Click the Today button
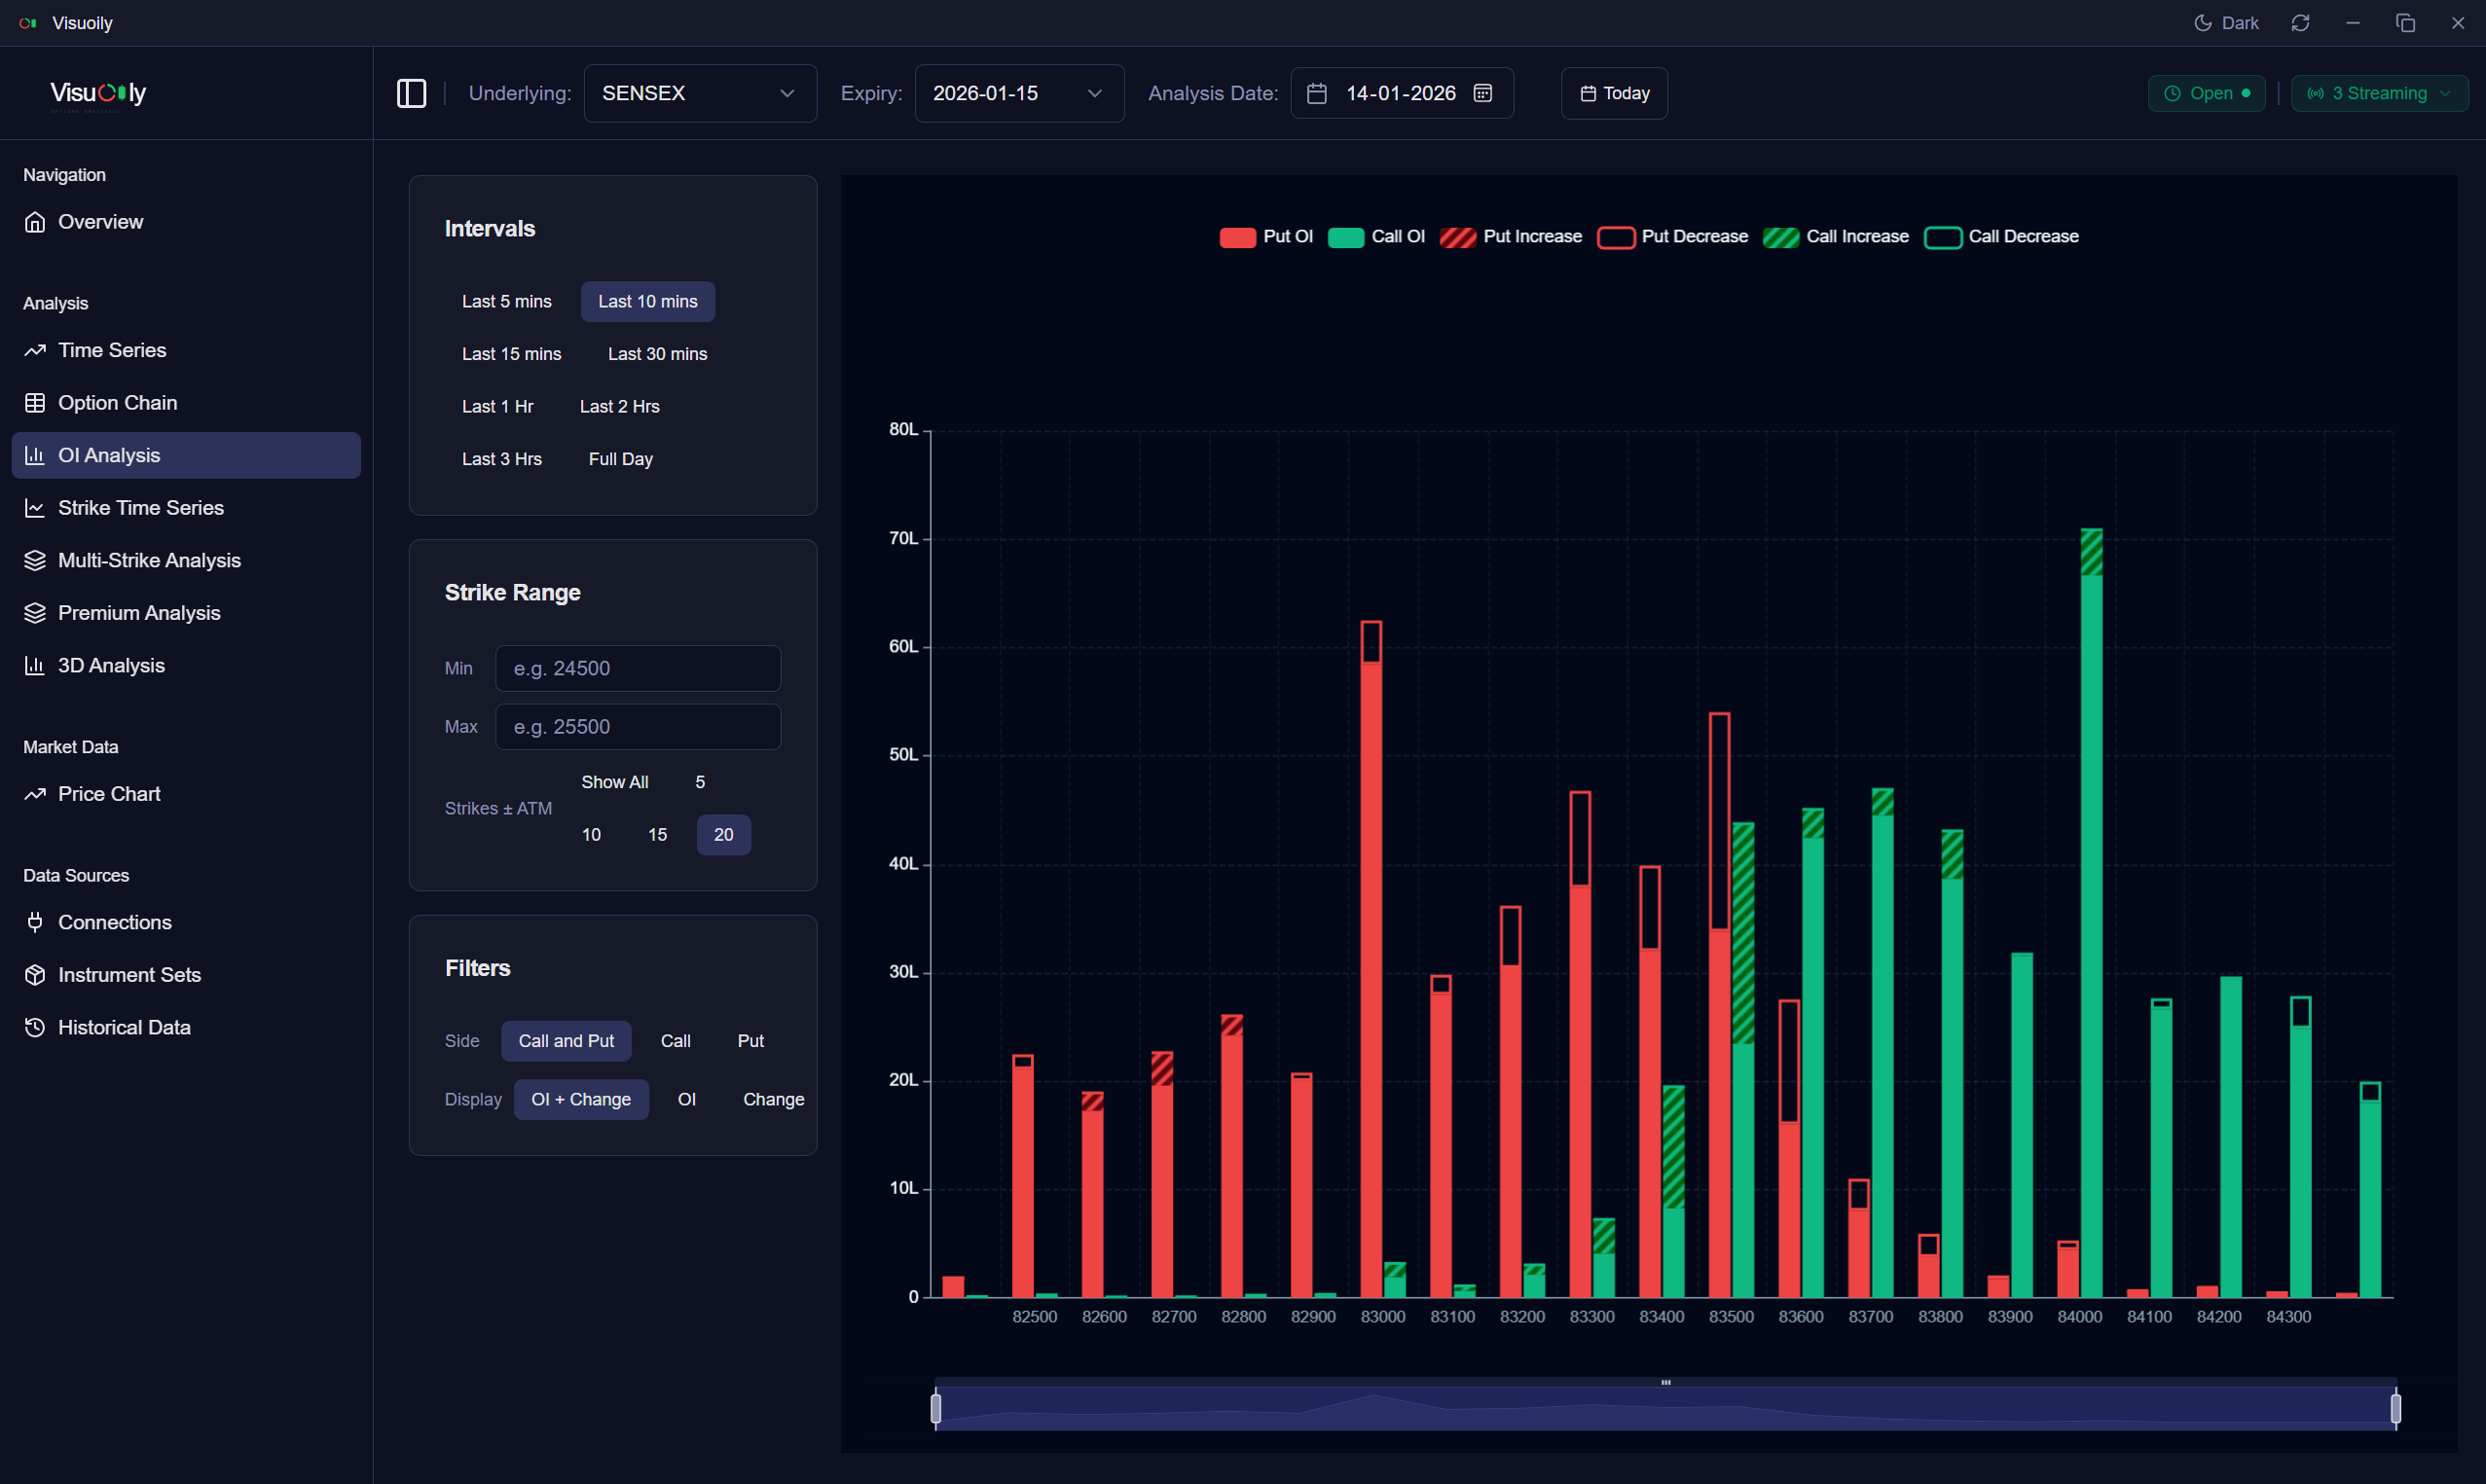The width and height of the screenshot is (2486, 1484). 1613,92
